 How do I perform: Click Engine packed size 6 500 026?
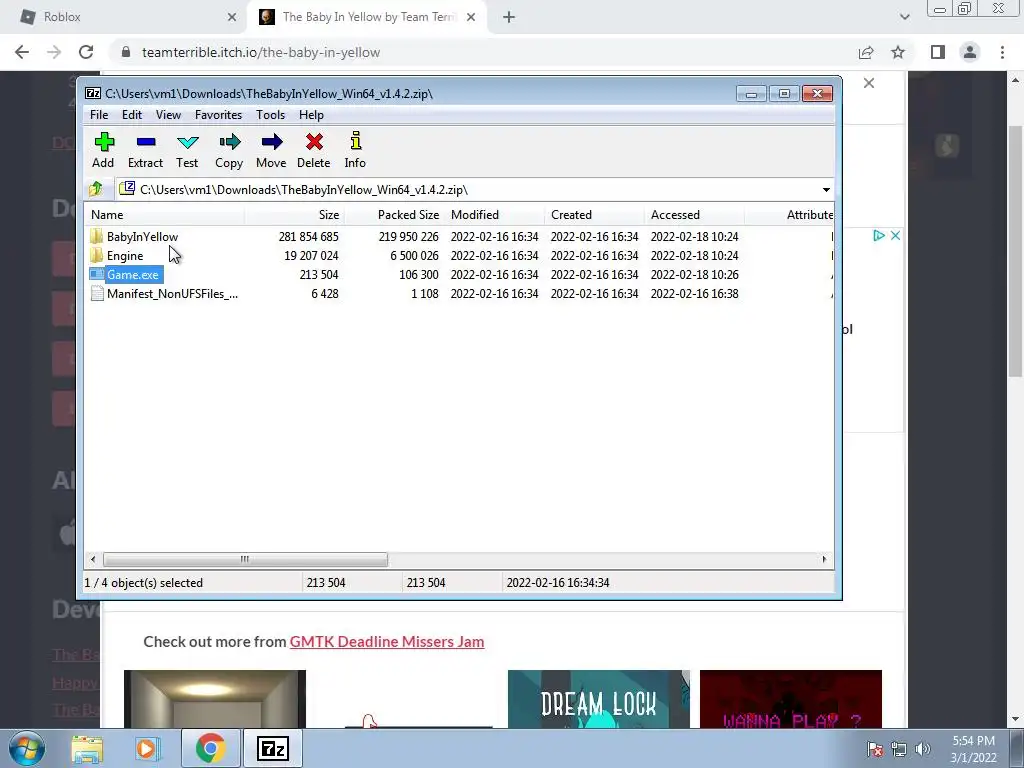point(414,255)
